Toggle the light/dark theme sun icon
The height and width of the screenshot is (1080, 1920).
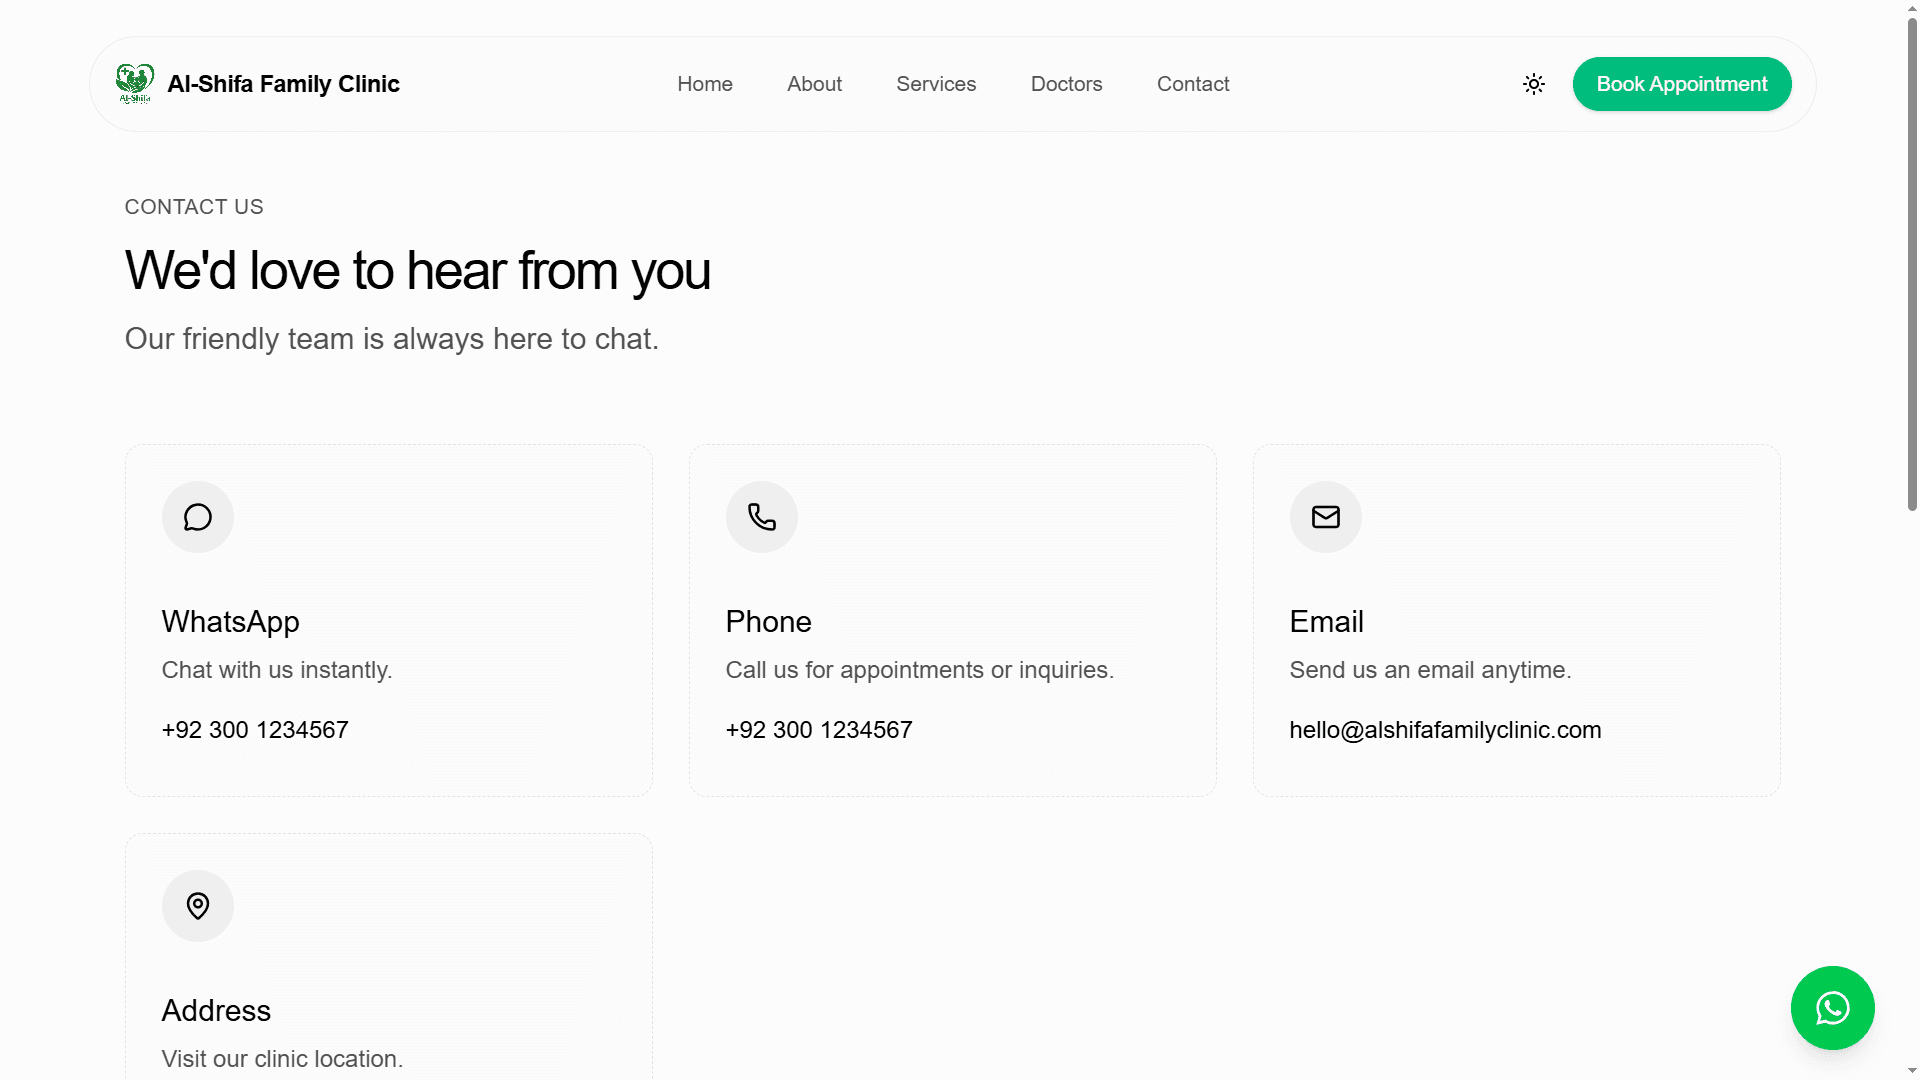[x=1533, y=84]
